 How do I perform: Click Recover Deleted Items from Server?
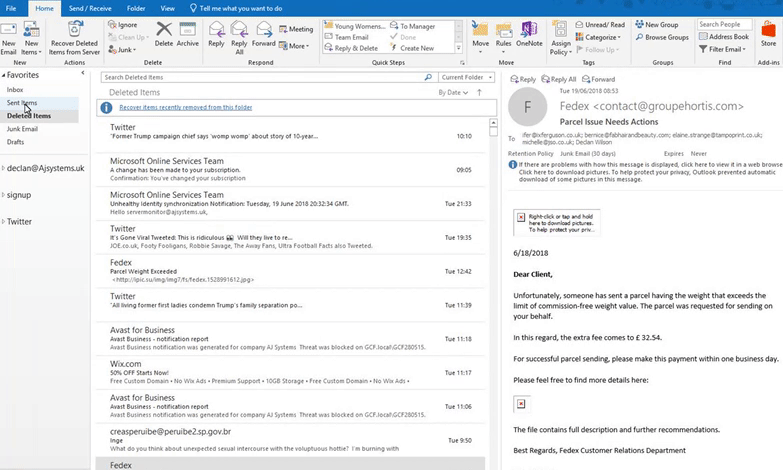coord(75,37)
